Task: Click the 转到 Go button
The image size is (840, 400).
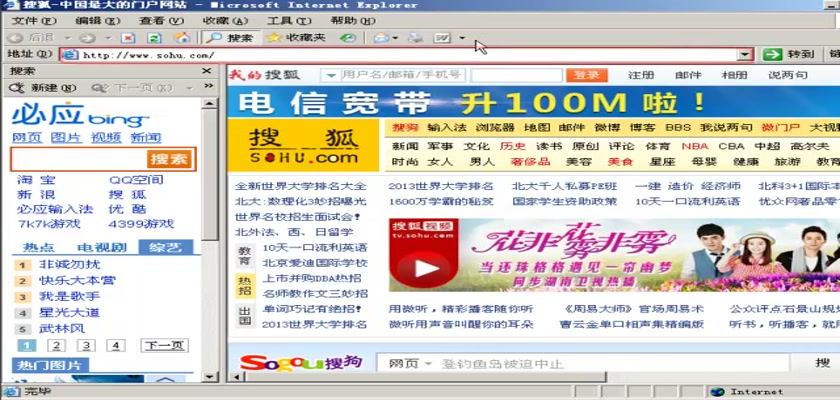Action: [789, 54]
